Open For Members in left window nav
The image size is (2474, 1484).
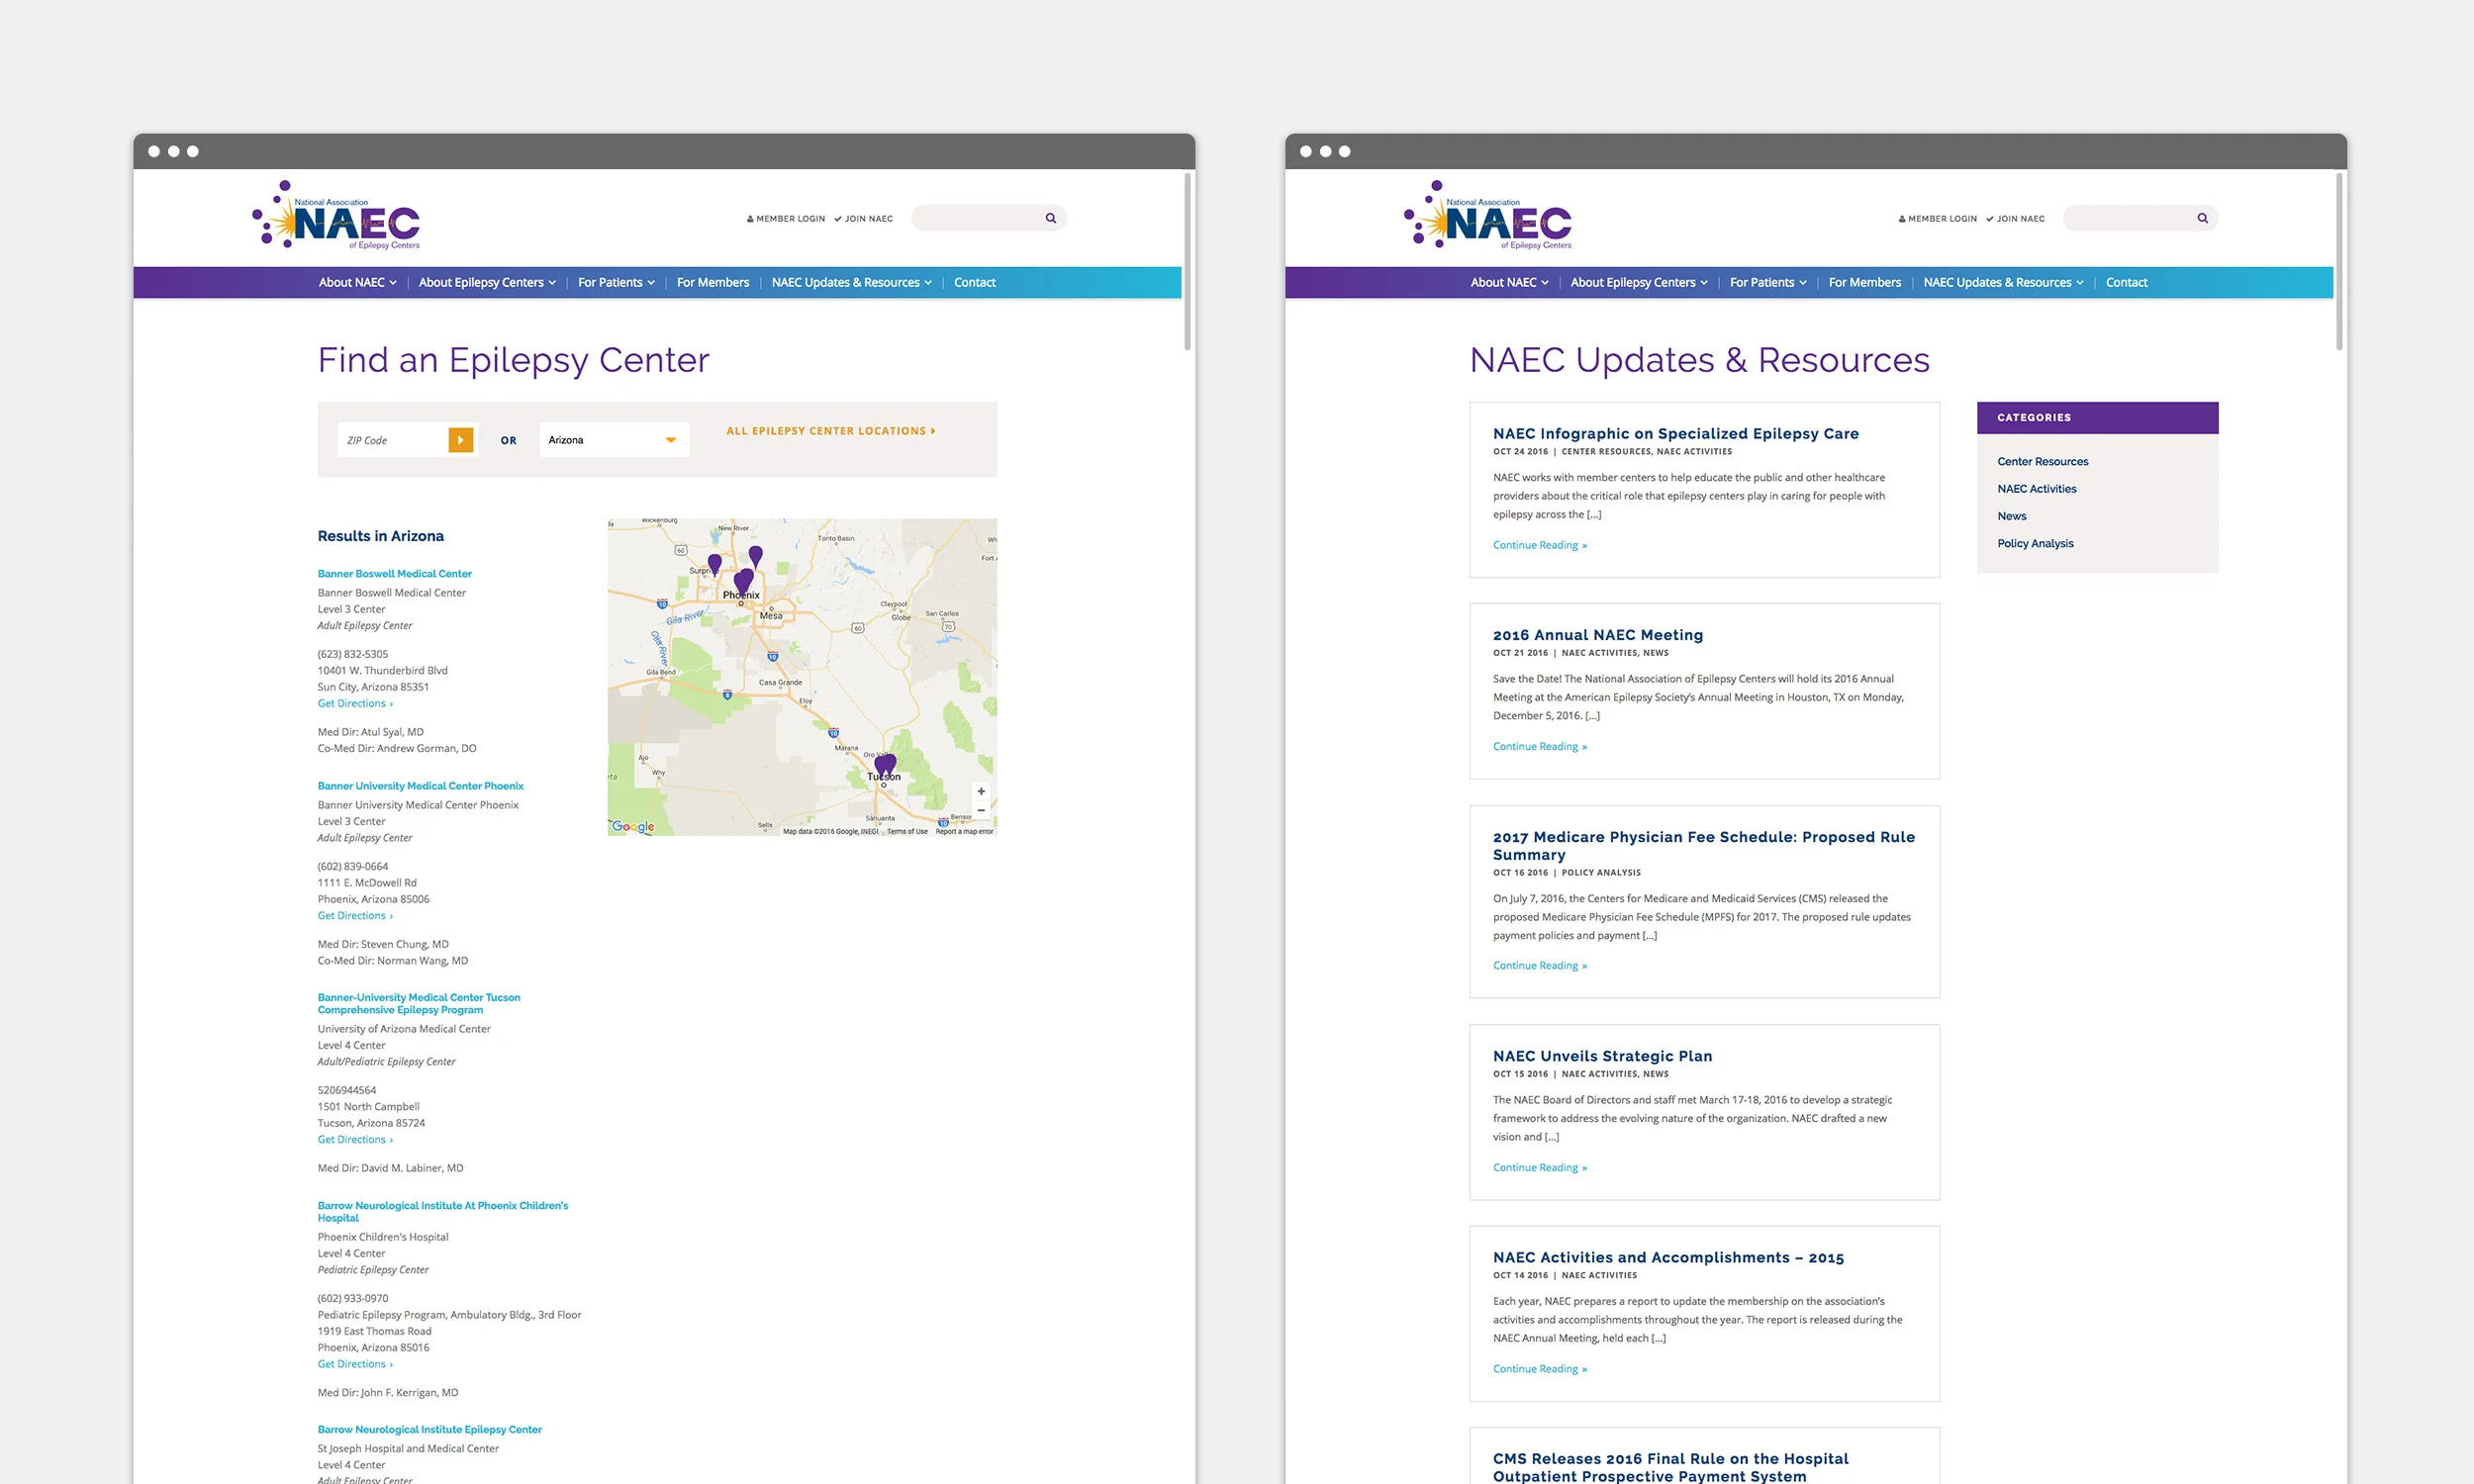click(713, 282)
